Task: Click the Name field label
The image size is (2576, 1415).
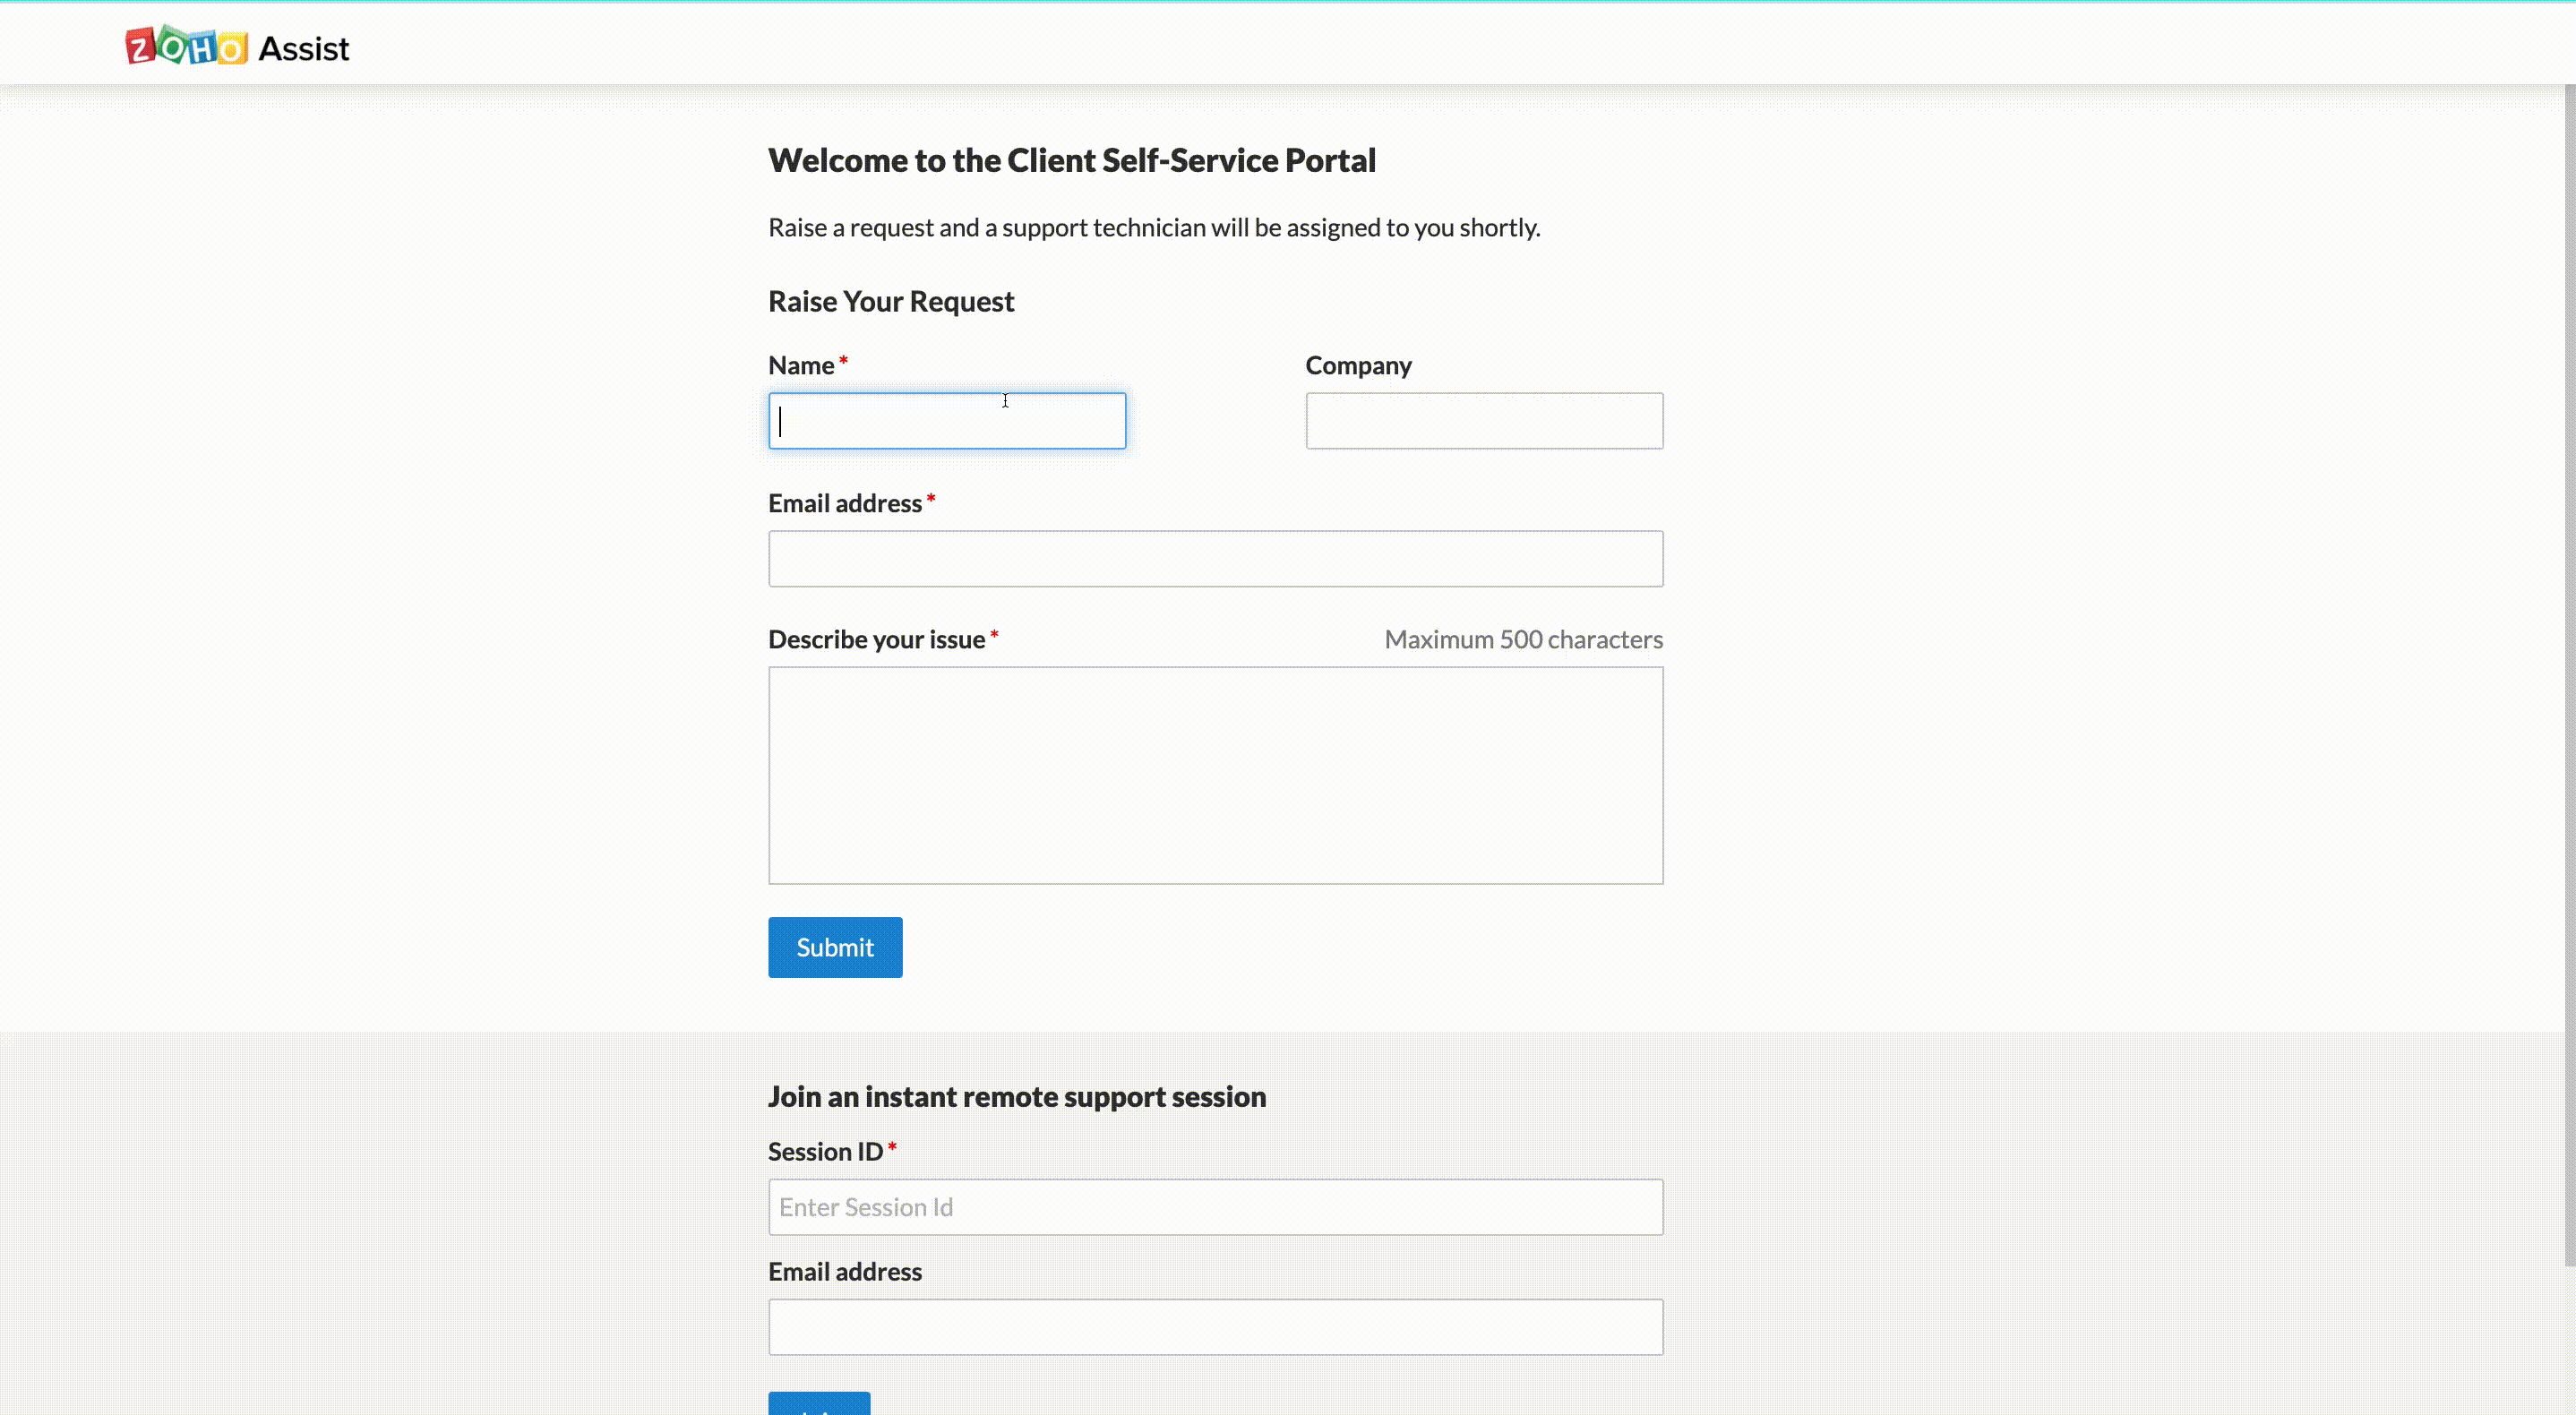Action: click(801, 366)
